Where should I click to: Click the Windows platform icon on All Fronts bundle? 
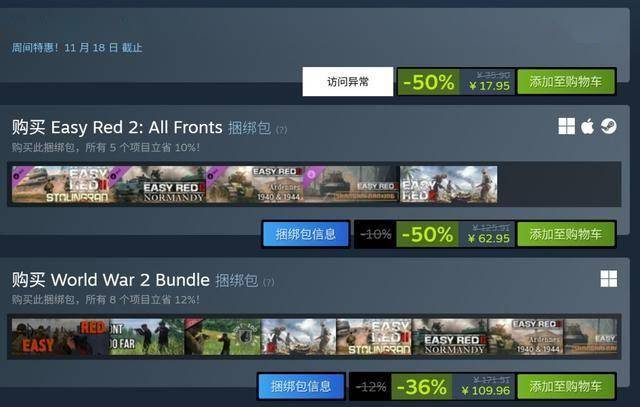(x=567, y=126)
